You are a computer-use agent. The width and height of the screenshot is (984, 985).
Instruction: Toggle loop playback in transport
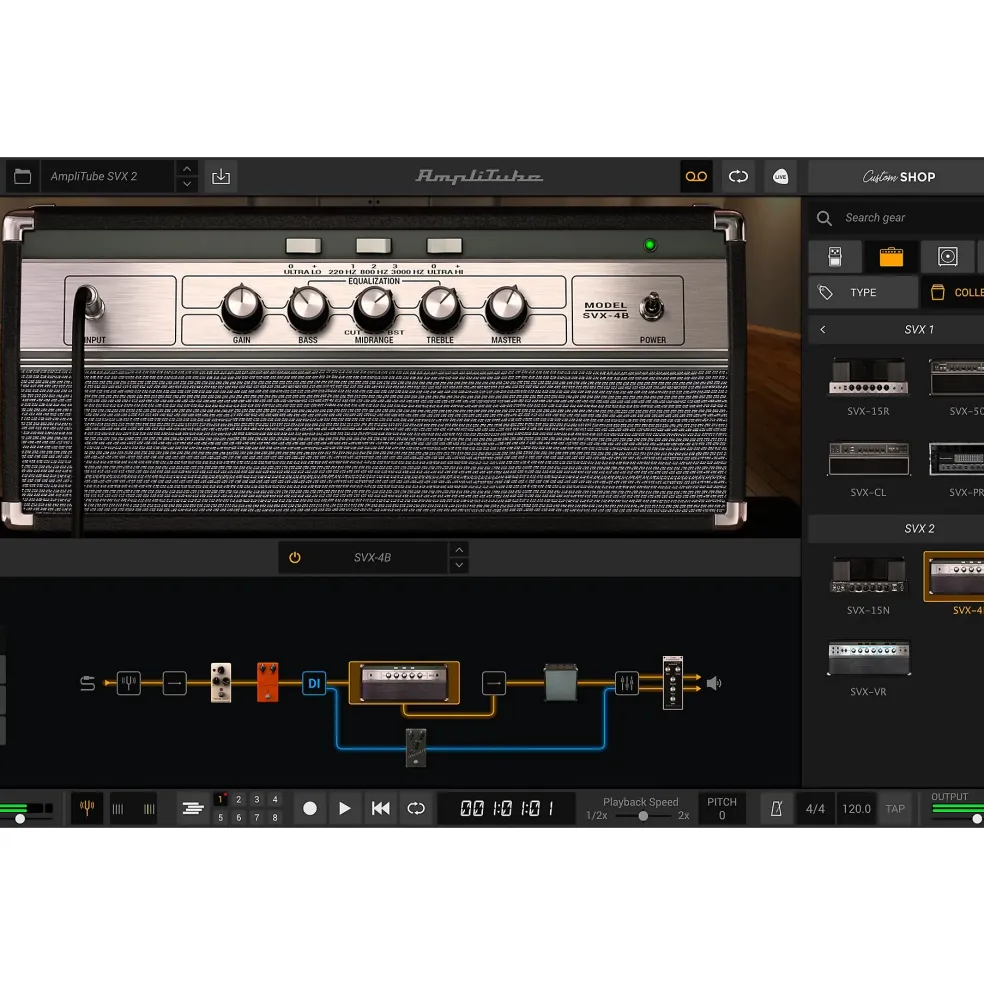416,808
